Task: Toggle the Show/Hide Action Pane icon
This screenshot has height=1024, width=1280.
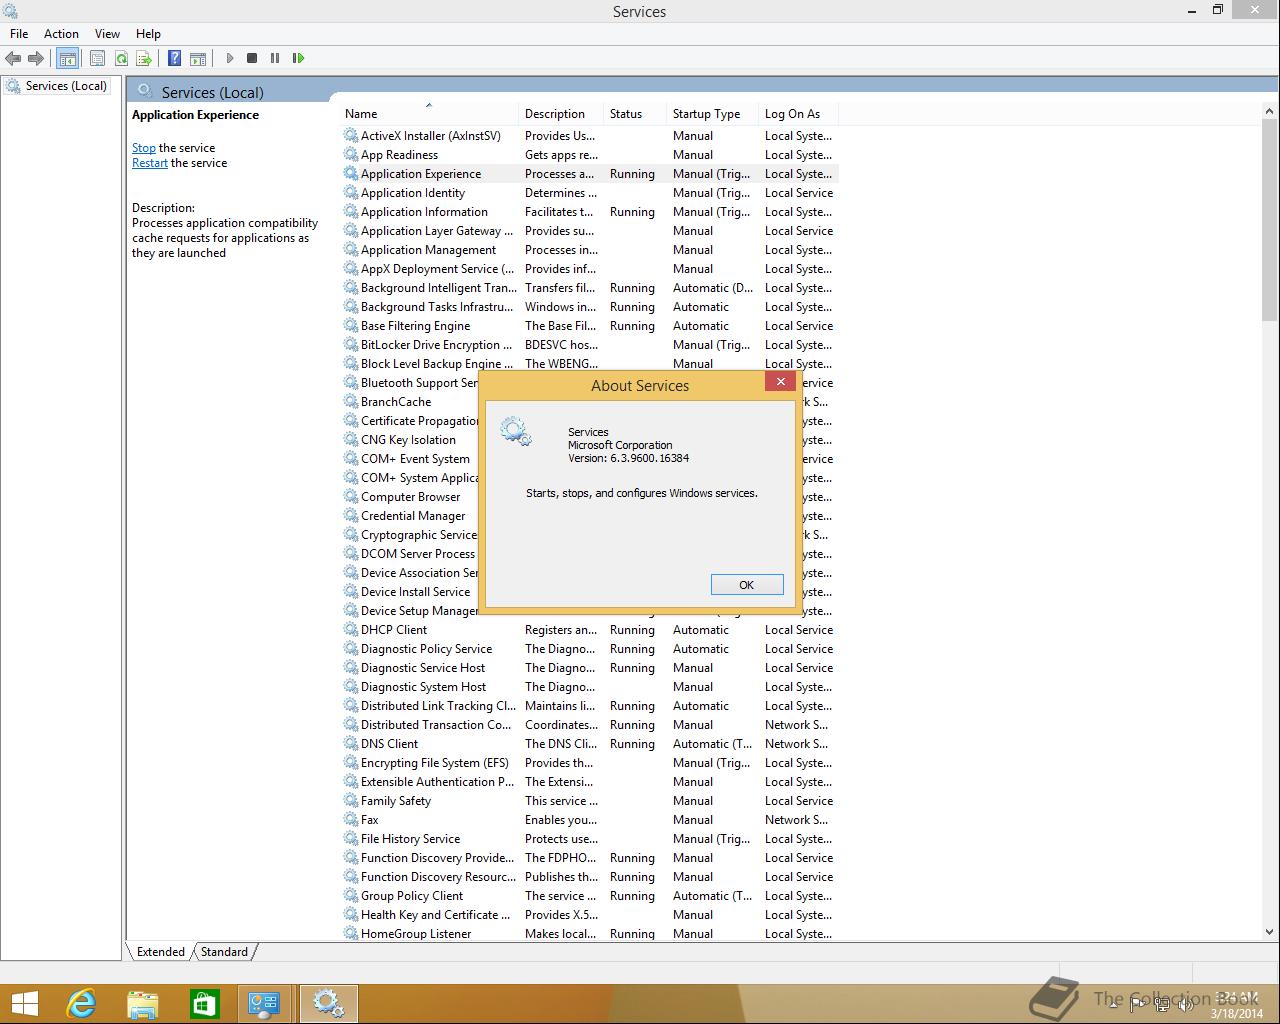Action: [198, 58]
